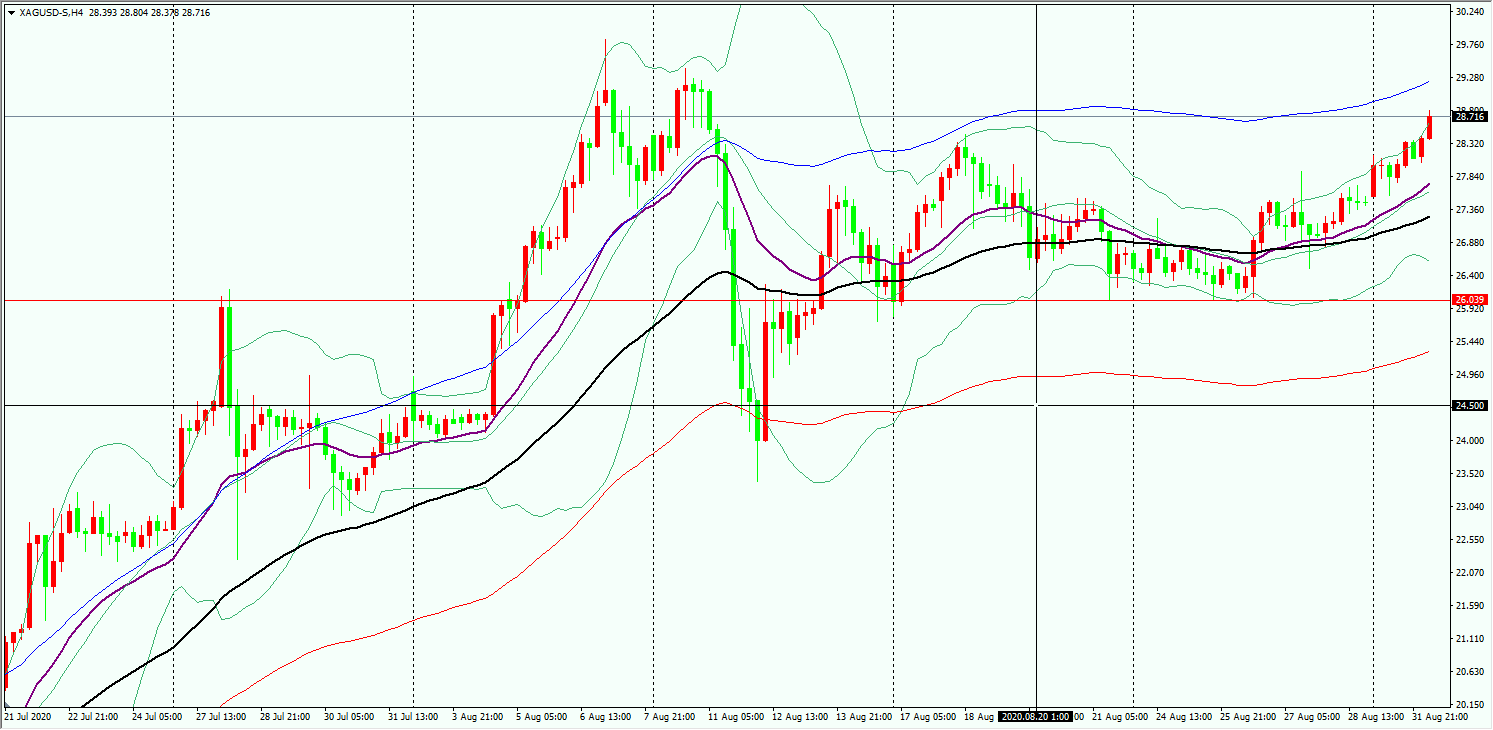Click the 24 Aug 13:00 time axis label
Viewport: 1493px width, 730px height.
click(1183, 717)
